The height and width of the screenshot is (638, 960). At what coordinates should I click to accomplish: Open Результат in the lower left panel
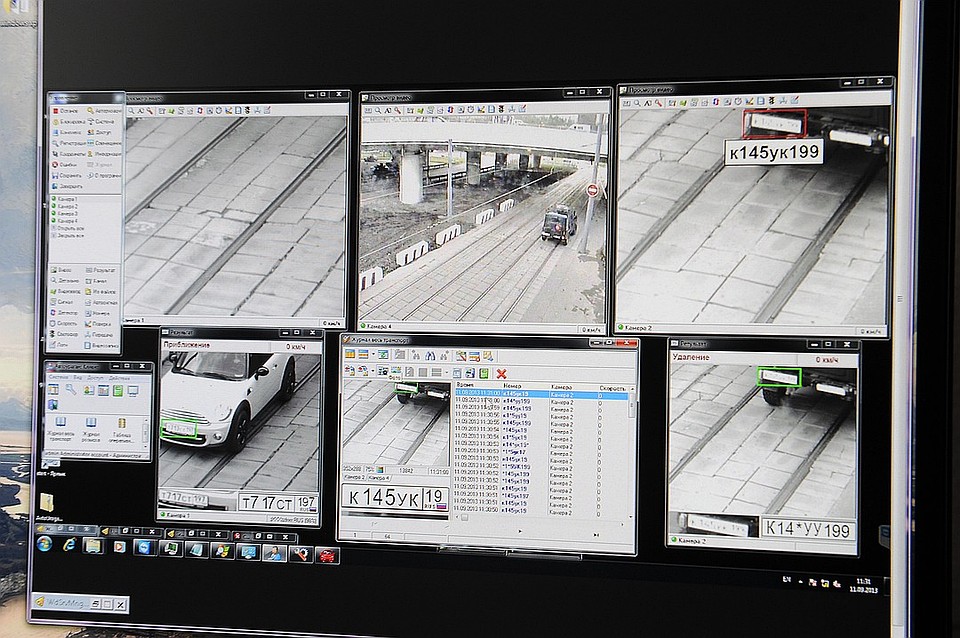tap(100, 270)
